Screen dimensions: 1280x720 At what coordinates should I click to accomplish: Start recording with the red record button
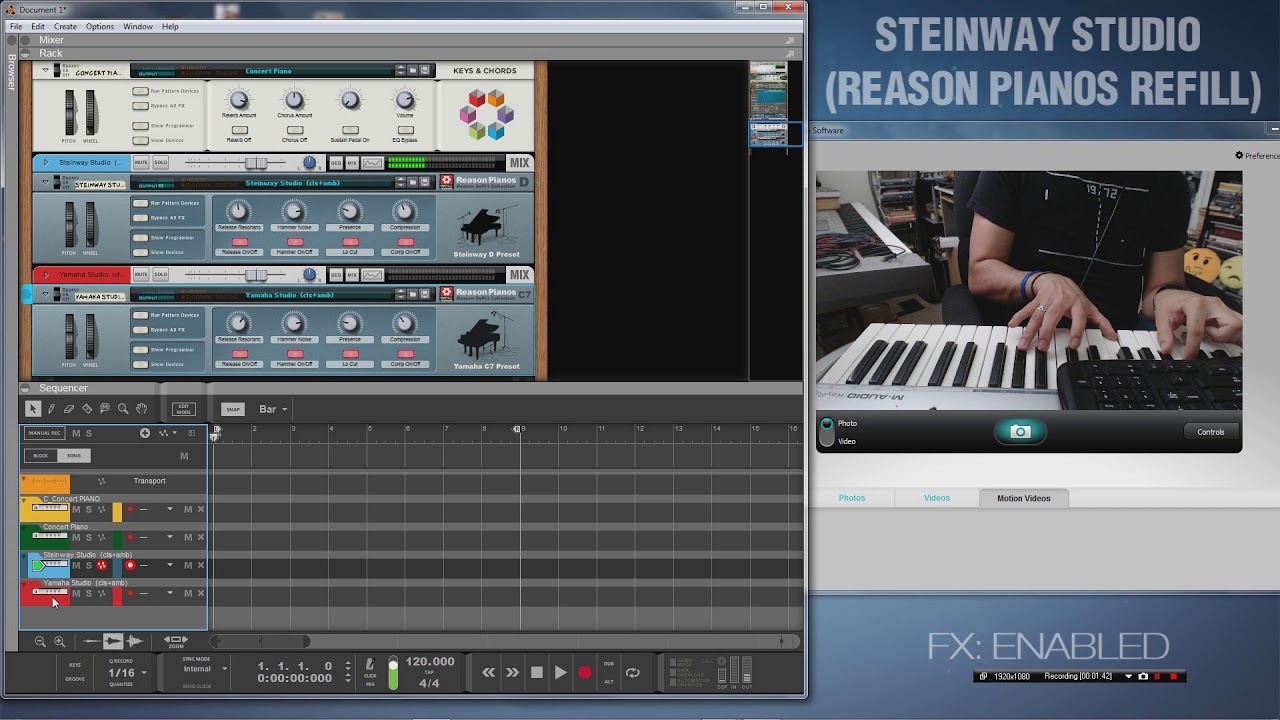click(x=585, y=673)
